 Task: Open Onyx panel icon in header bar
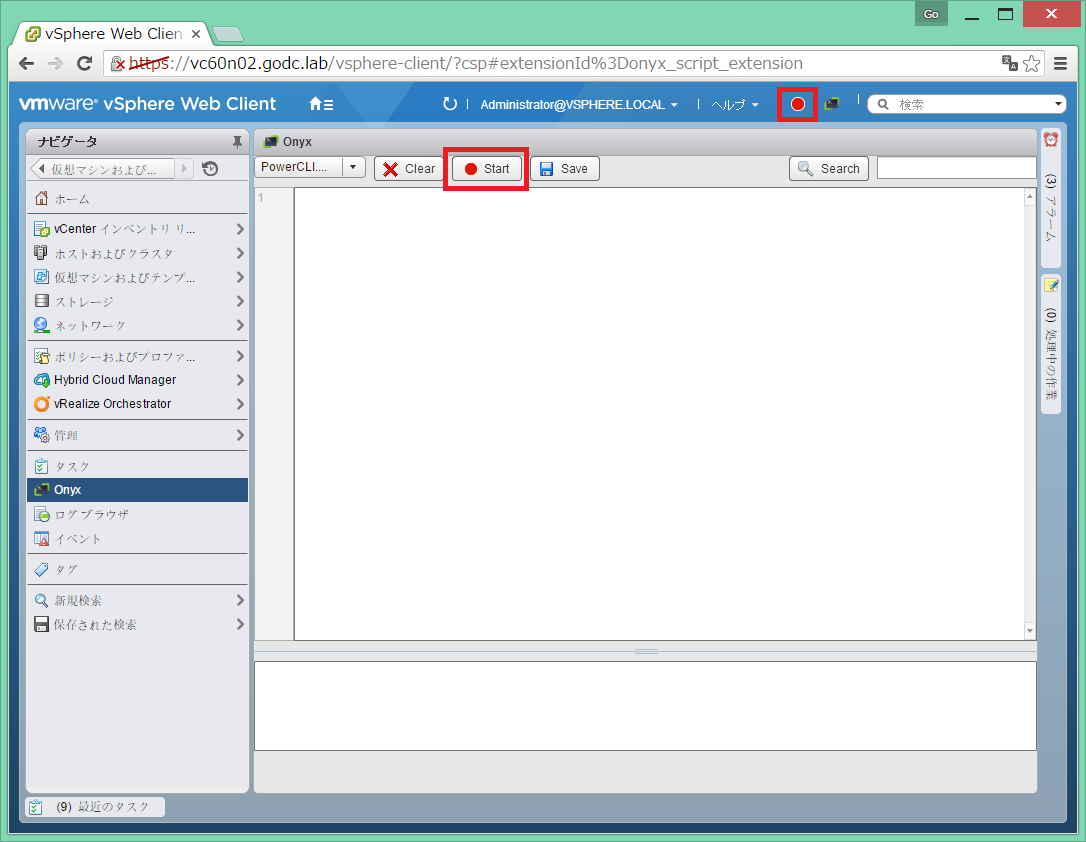[832, 104]
